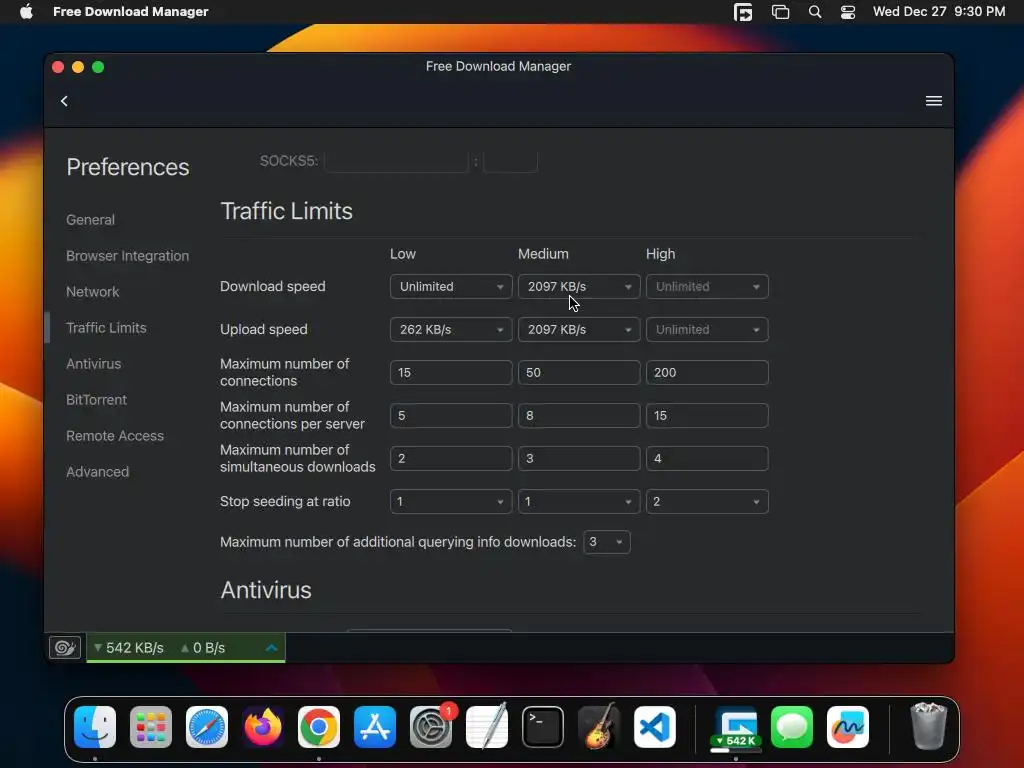This screenshot has width=1024, height=768.
Task: Open Low upload speed dropdown
Action: pyautogui.click(x=451, y=330)
